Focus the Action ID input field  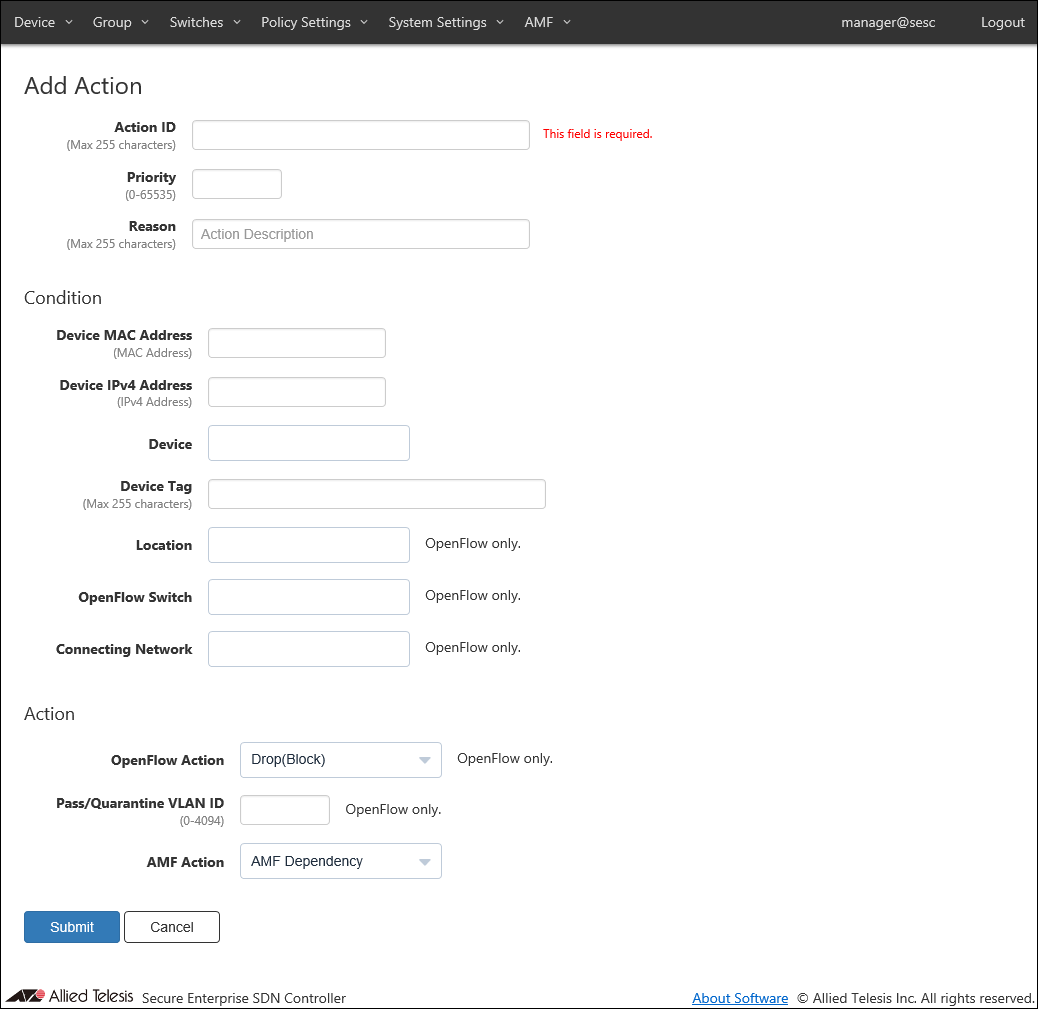[x=361, y=135]
